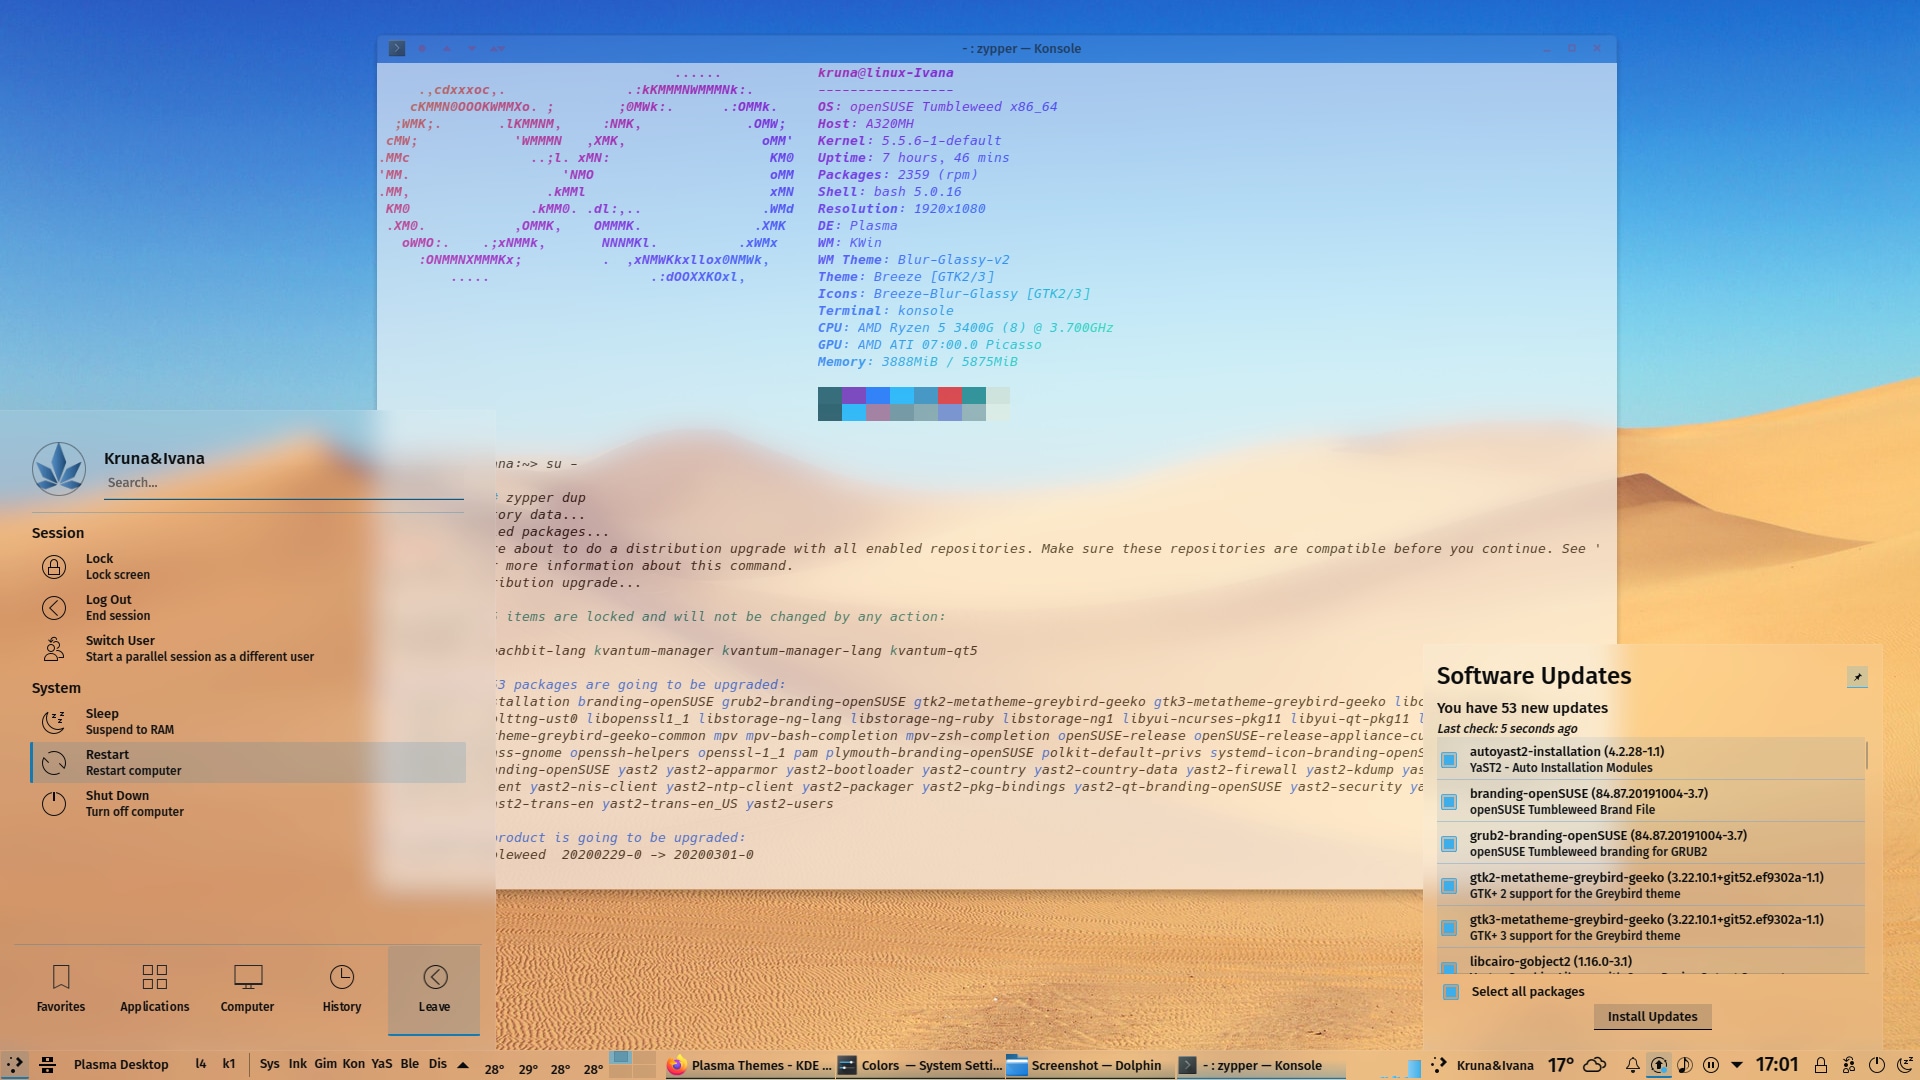Click the software updates tray icon
The height and width of the screenshot is (1080, 1920).
(1659, 1066)
